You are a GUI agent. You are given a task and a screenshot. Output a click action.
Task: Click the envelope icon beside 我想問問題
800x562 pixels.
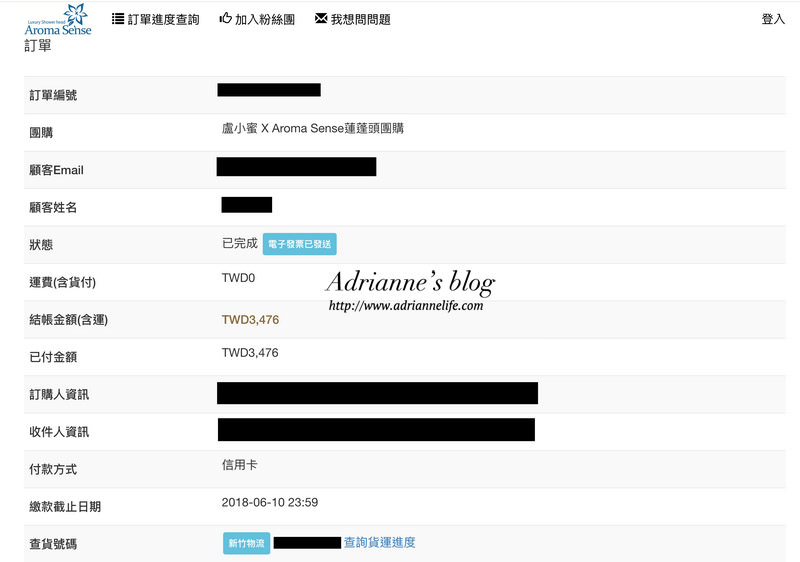321,18
